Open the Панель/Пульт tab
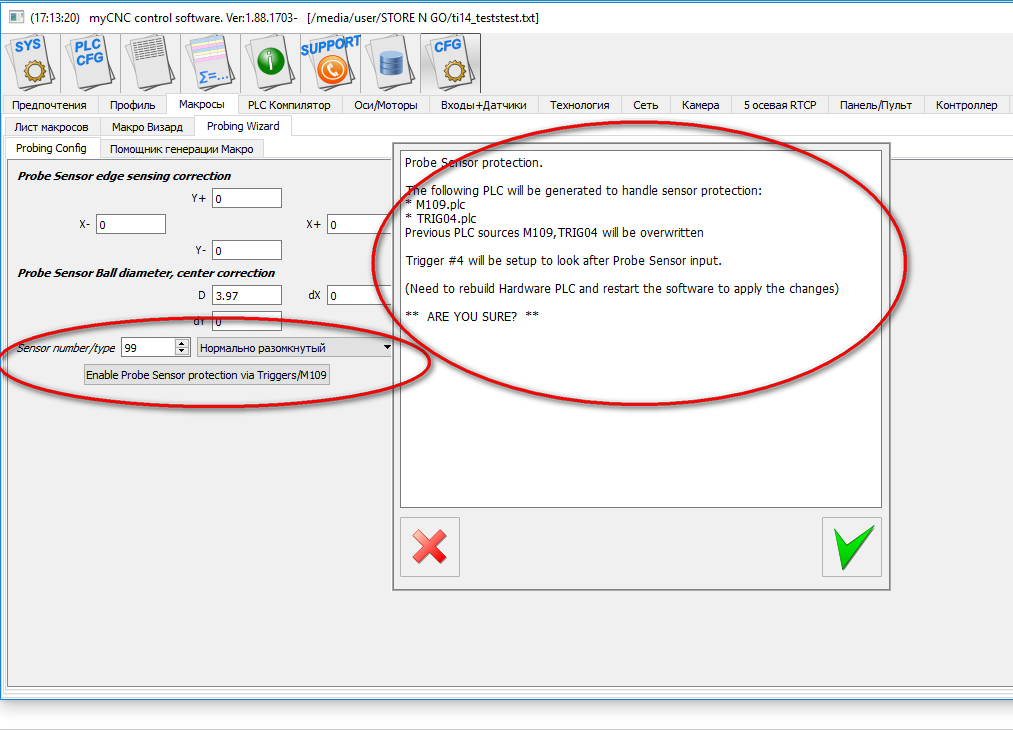This screenshot has height=731, width=1013. [876, 105]
